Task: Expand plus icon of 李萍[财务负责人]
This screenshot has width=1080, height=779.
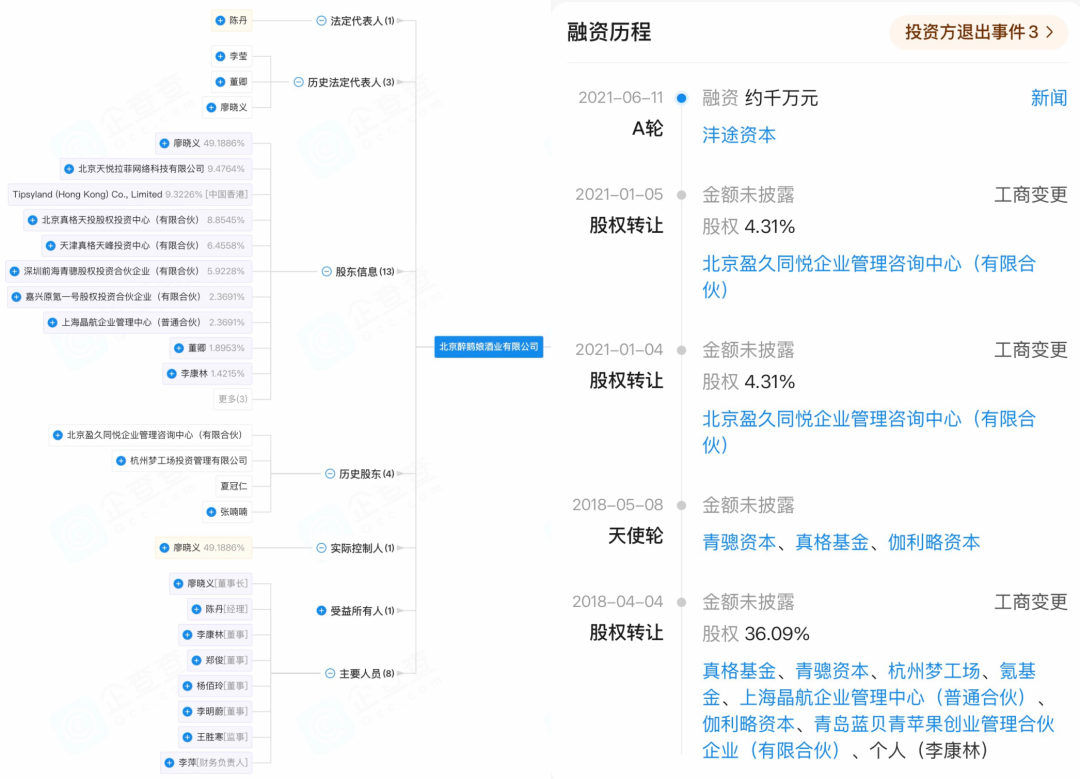Action: pyautogui.click(x=169, y=763)
